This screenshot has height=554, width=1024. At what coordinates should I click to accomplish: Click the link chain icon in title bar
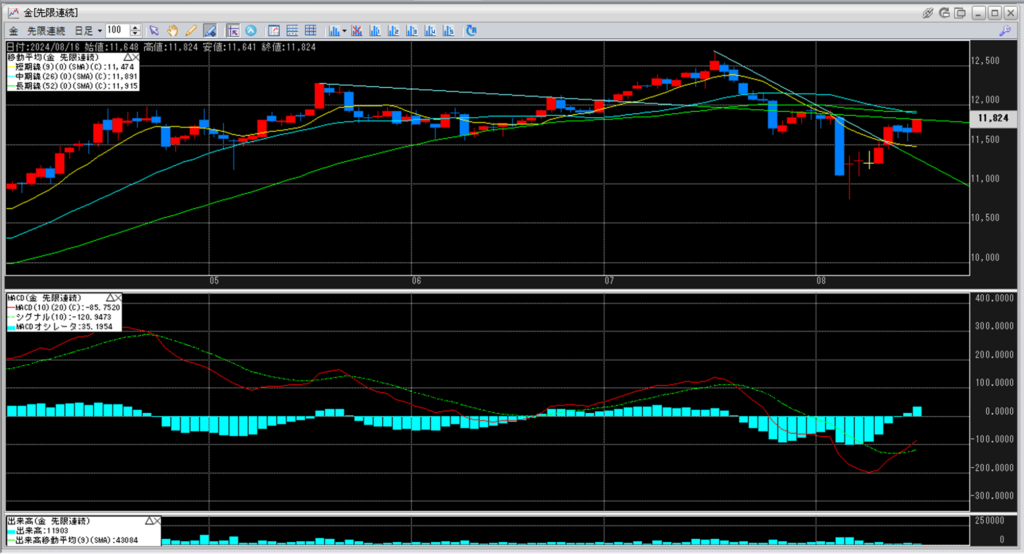pos(928,12)
